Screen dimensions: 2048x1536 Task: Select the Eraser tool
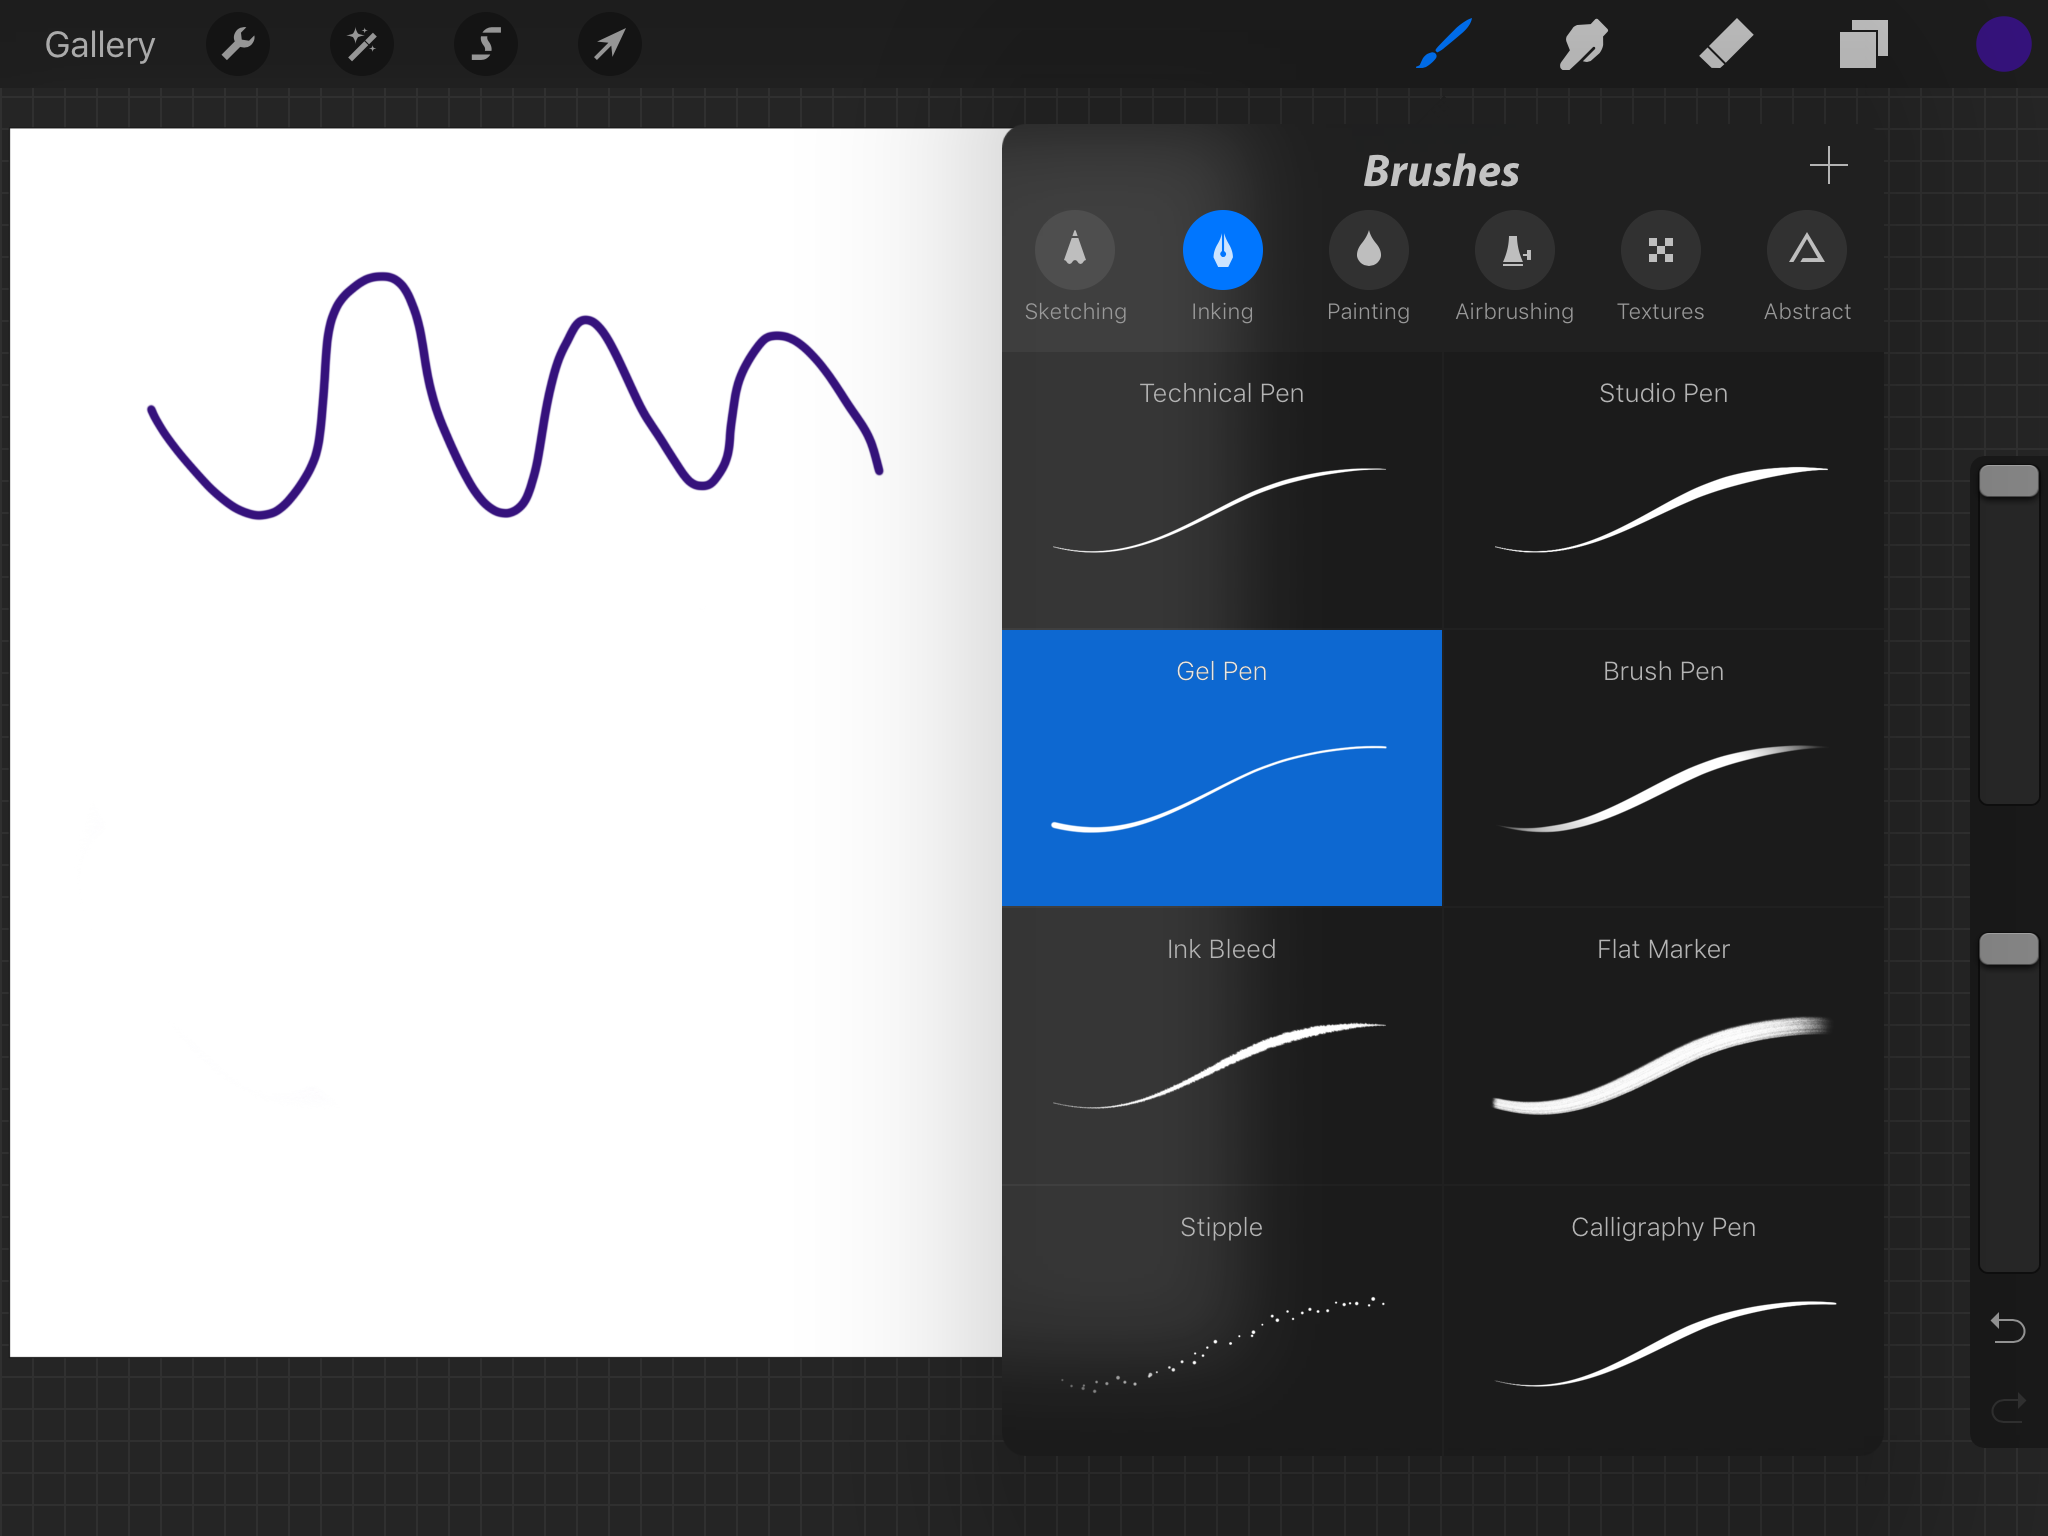1725,45
